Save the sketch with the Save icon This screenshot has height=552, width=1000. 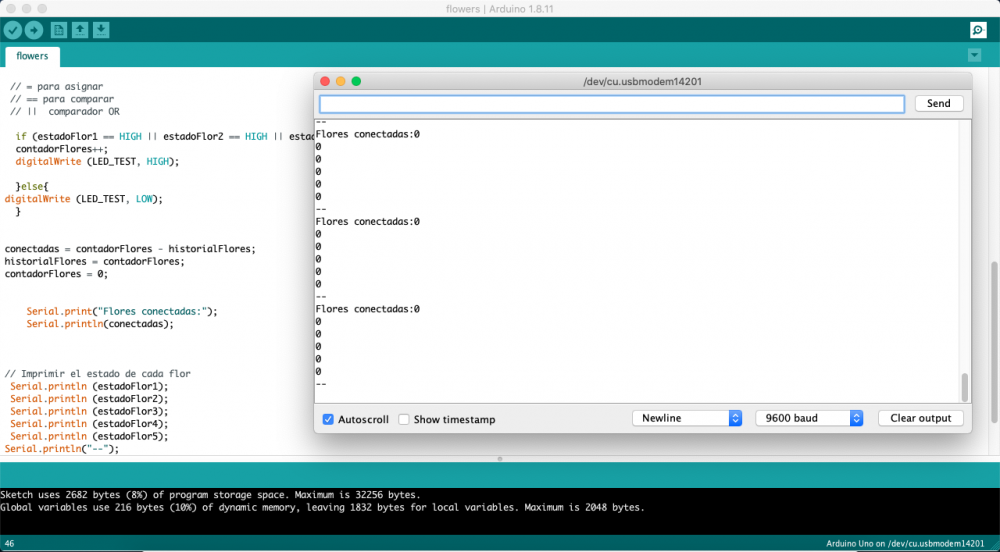(101, 30)
